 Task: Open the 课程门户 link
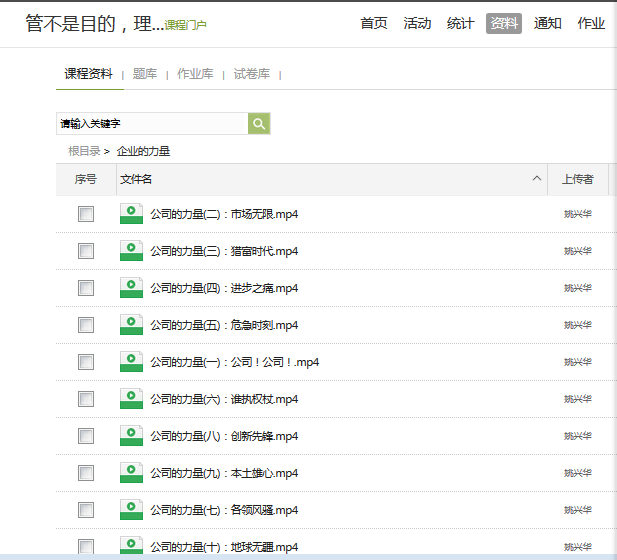[x=185, y=25]
